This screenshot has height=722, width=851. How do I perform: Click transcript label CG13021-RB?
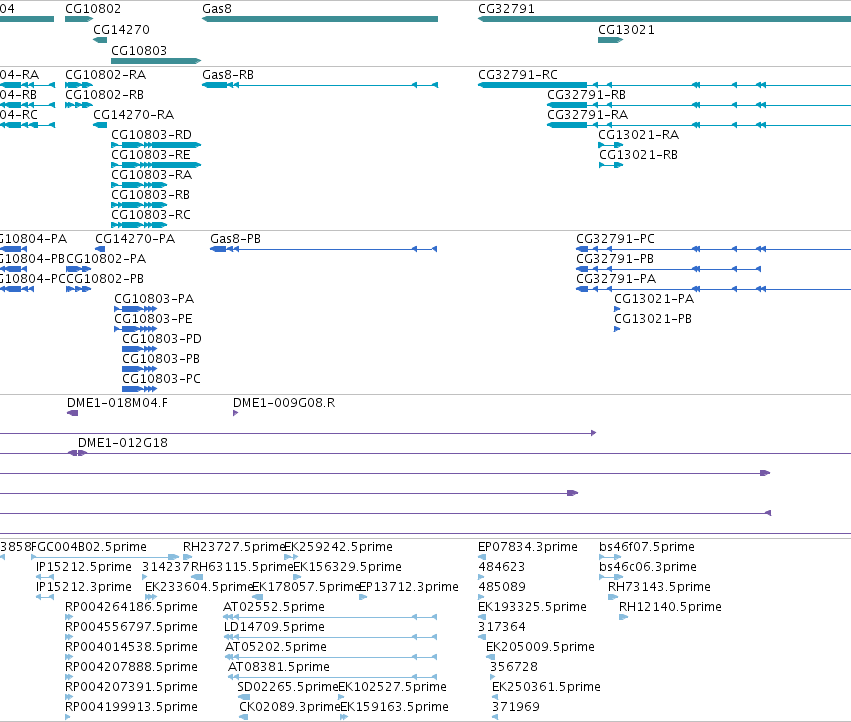638,155
